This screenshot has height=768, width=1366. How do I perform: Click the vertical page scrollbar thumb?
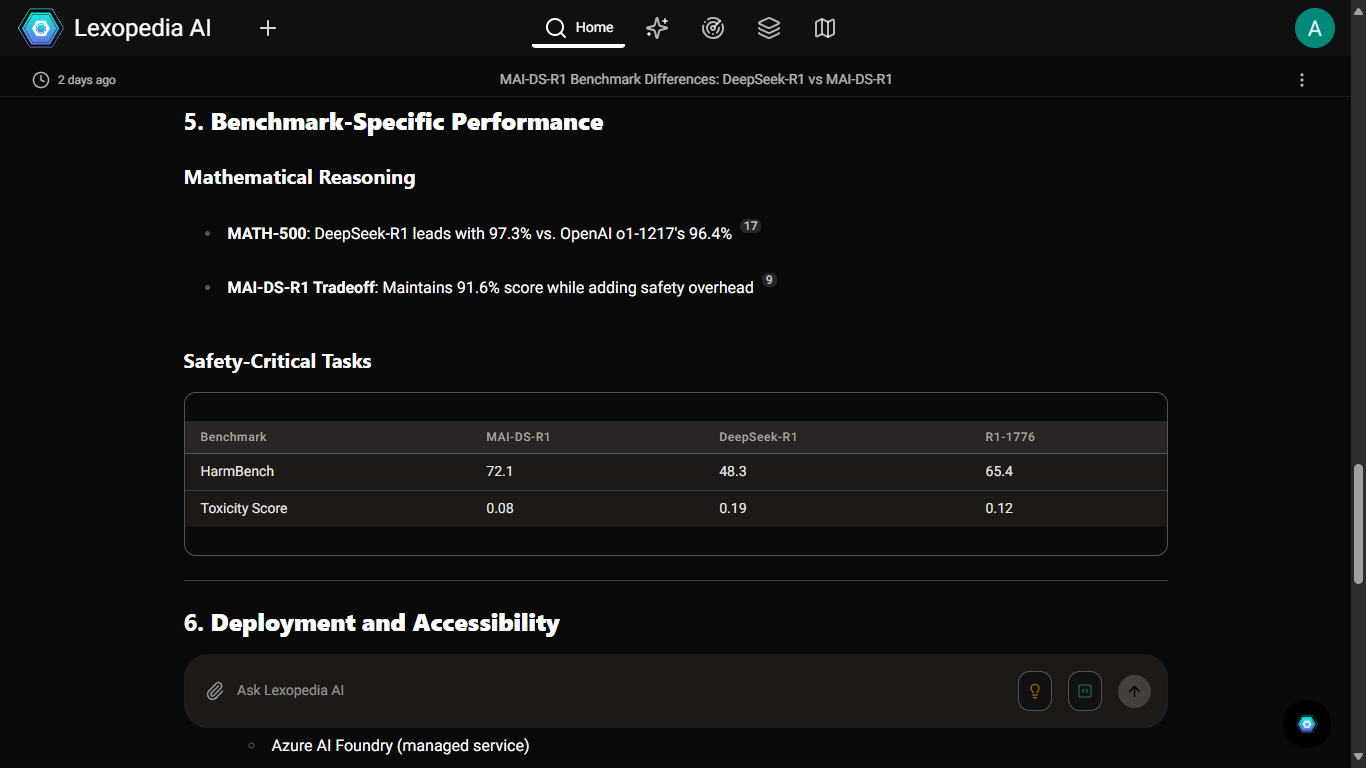click(1358, 524)
